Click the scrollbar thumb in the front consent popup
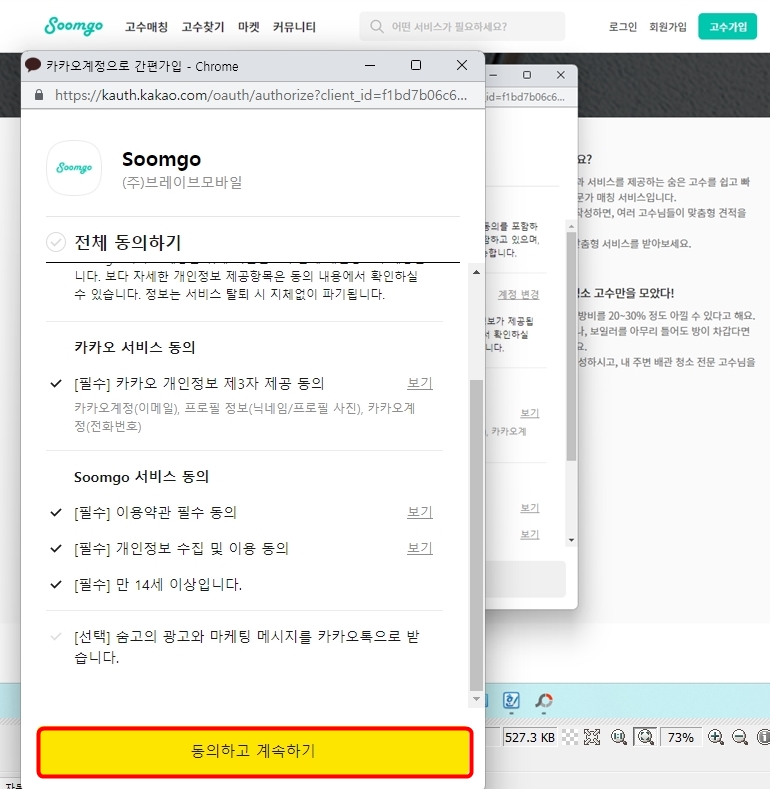770x789 pixels. (x=476, y=535)
